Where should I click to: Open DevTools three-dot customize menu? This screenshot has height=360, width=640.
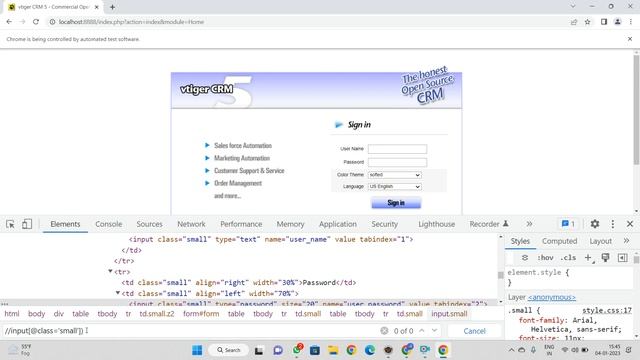[x=613, y=224]
